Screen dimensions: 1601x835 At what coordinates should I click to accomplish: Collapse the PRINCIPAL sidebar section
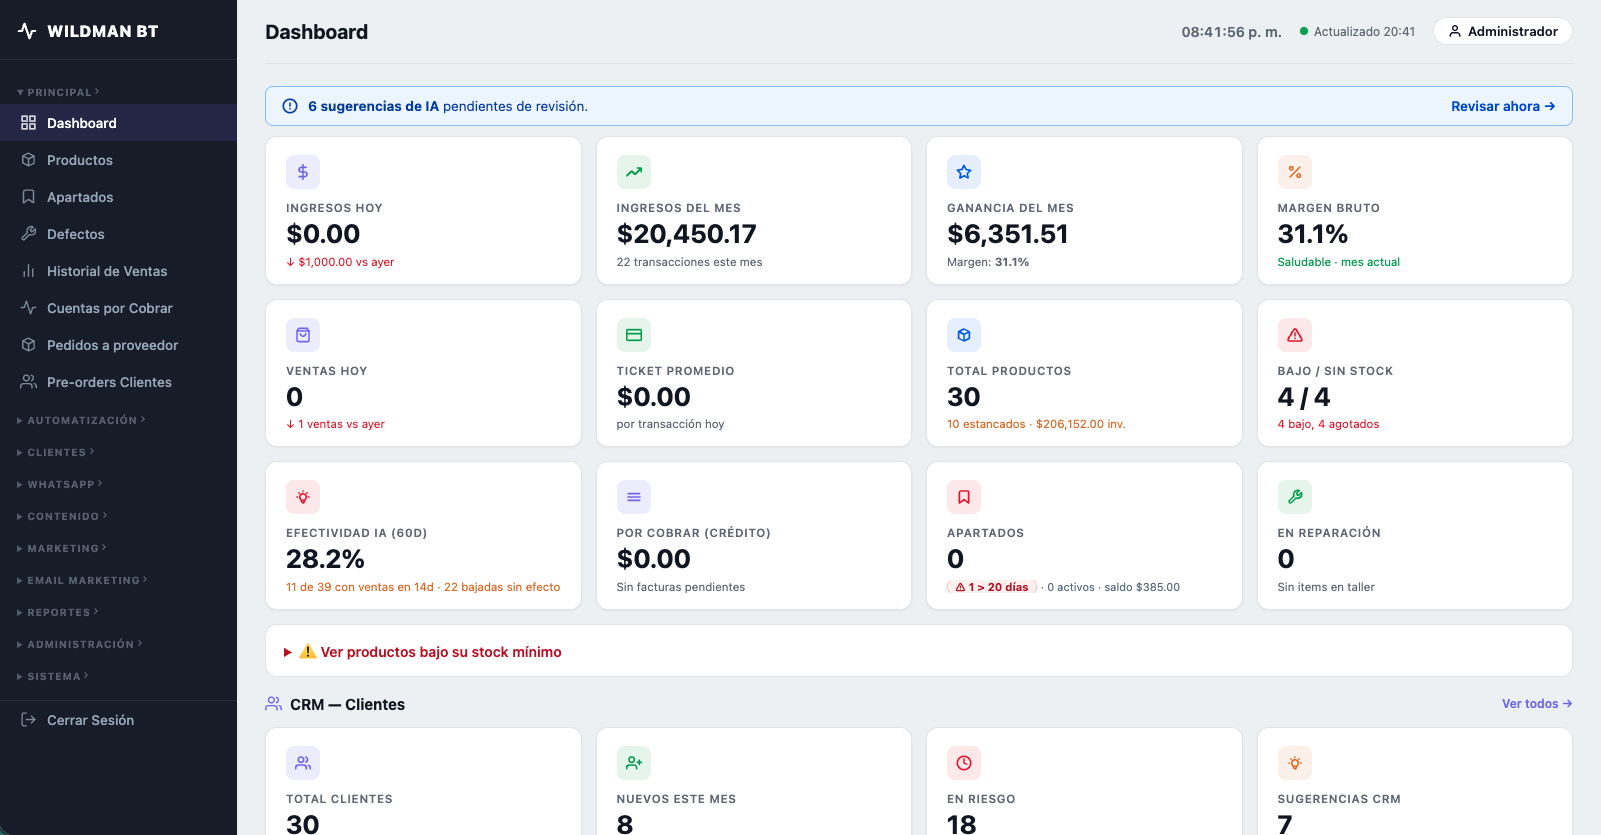[58, 92]
